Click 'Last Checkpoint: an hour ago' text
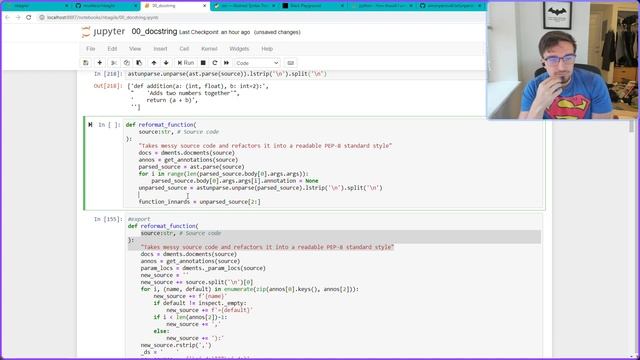Screen dimensions: 640x360 214,32
